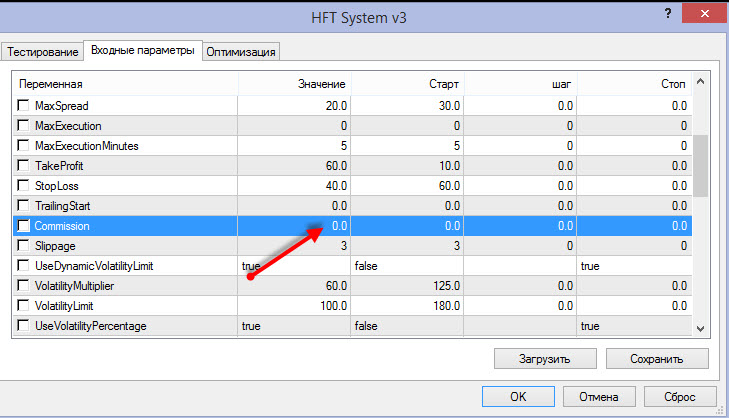Click the Загрузить button
The height and width of the screenshot is (418, 729).
(545, 358)
